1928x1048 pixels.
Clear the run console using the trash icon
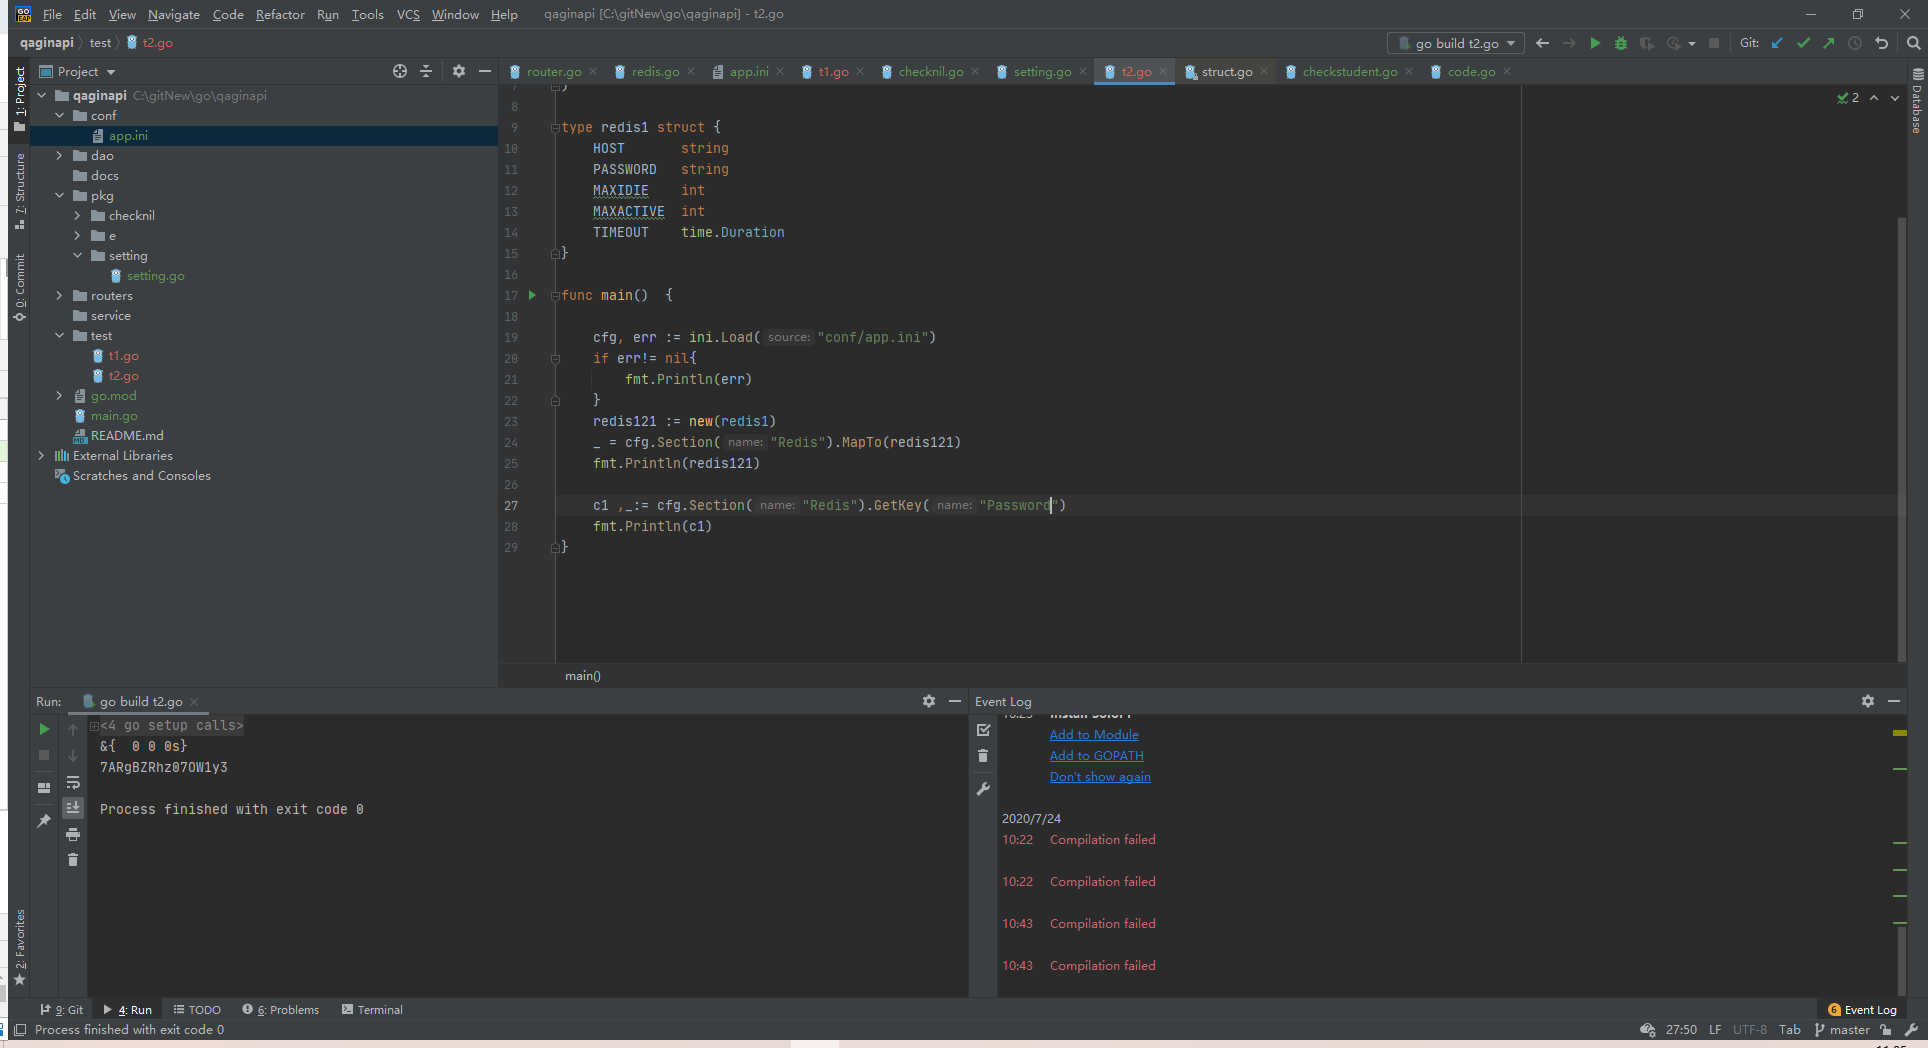pyautogui.click(x=73, y=859)
